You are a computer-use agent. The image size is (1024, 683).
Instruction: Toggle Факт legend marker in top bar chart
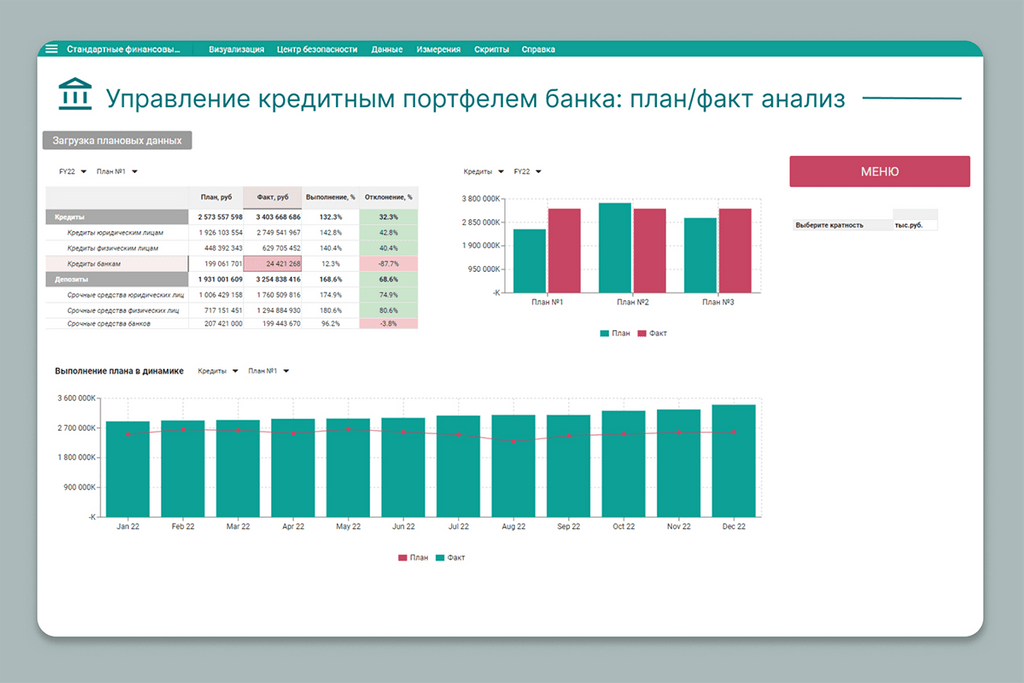pyautogui.click(x=642, y=333)
